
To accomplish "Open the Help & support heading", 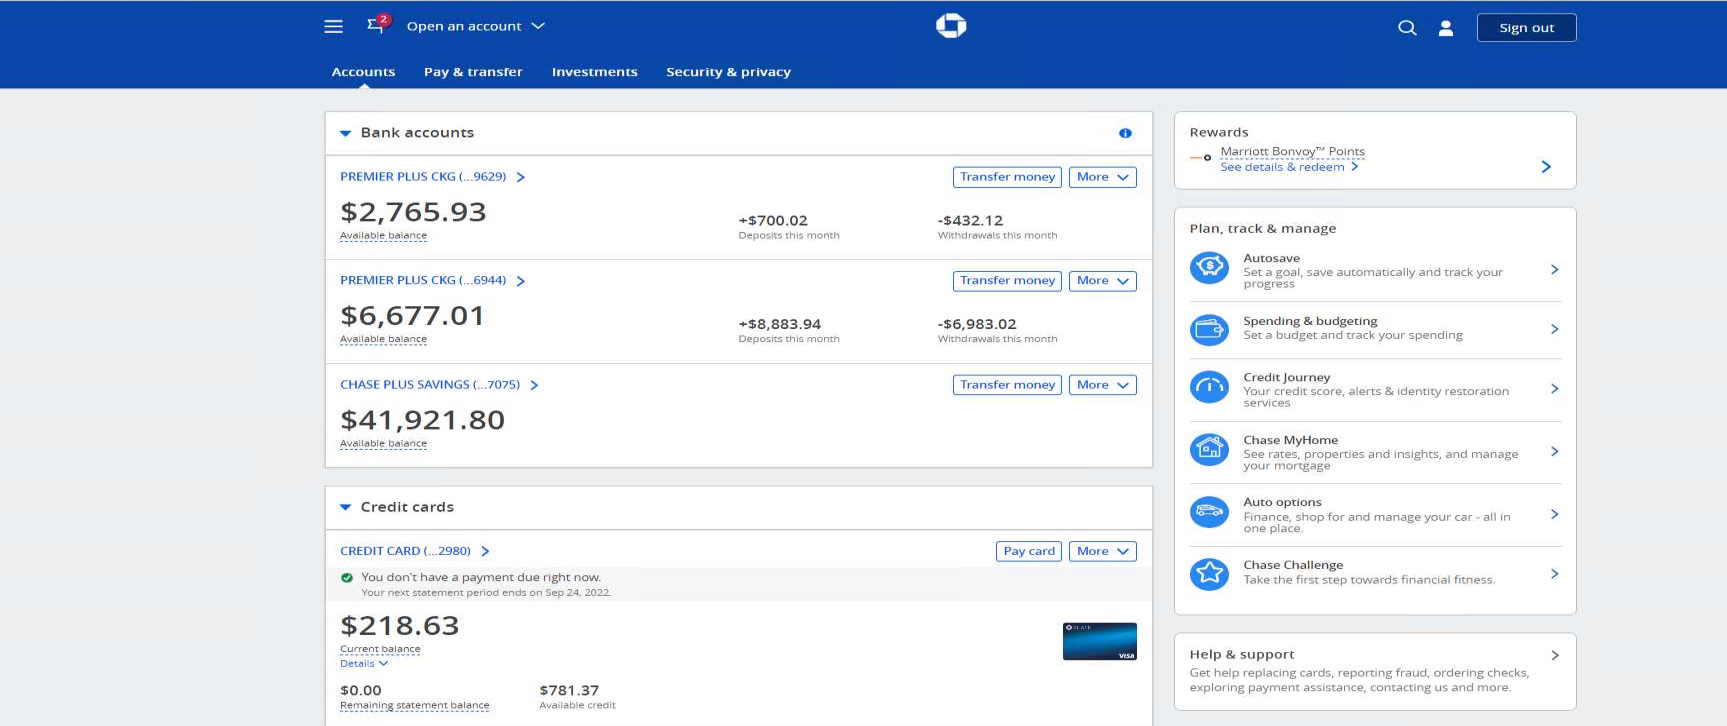I will point(1242,655).
